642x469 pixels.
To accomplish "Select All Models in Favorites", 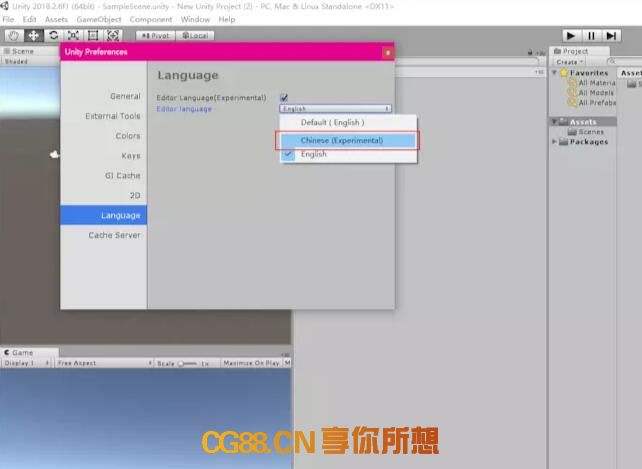I will (x=592, y=93).
